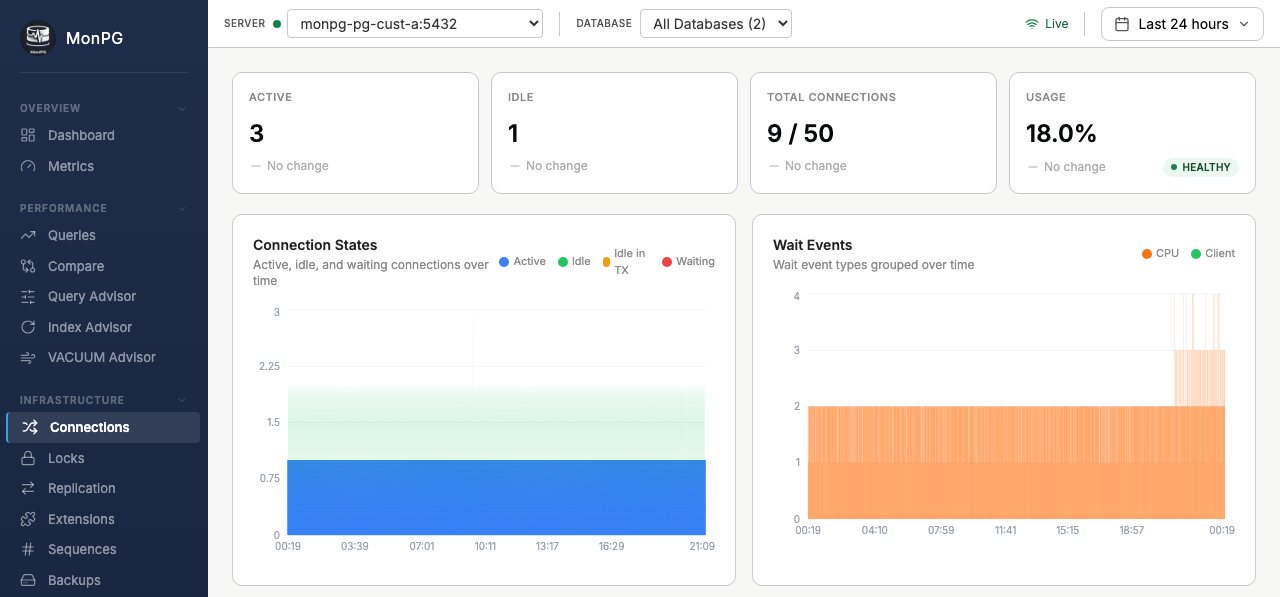Click the VACUUM Advisor wind icon
Image resolution: width=1280 pixels, height=597 pixels.
tap(28, 358)
